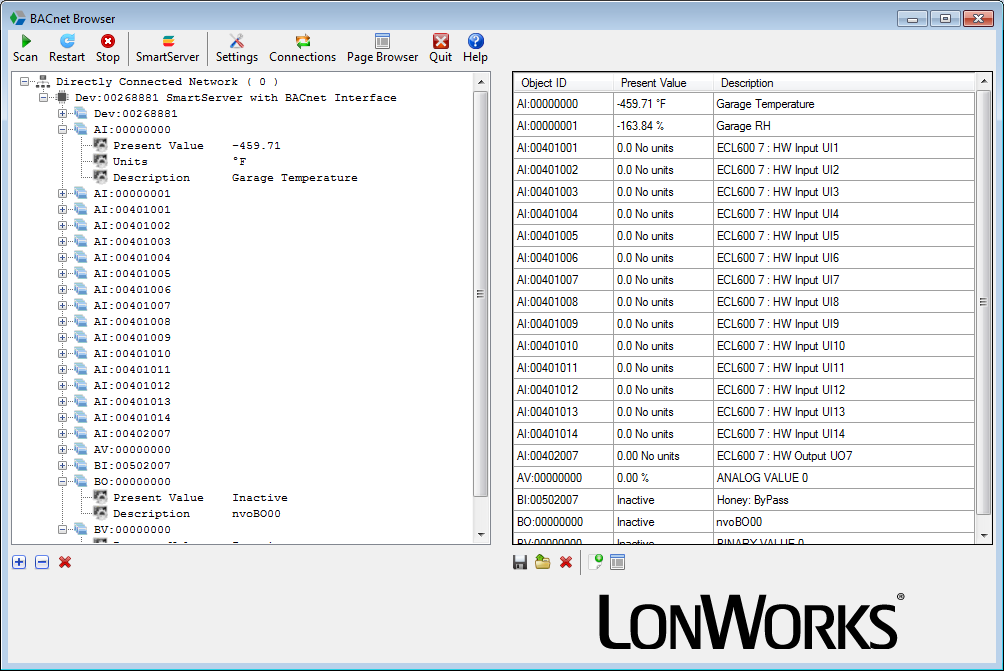Select the AI:00401013 tree item
Viewport: 1004px width, 671px height.
pos(132,401)
